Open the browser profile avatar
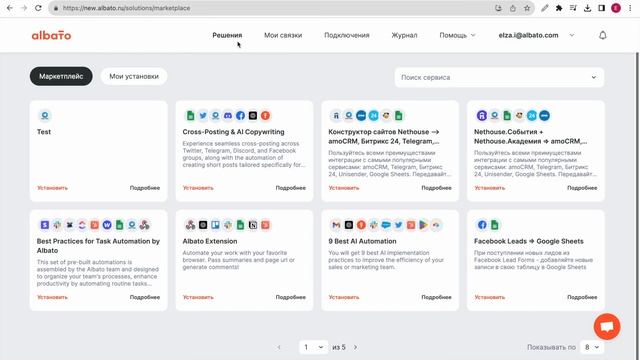 point(616,8)
